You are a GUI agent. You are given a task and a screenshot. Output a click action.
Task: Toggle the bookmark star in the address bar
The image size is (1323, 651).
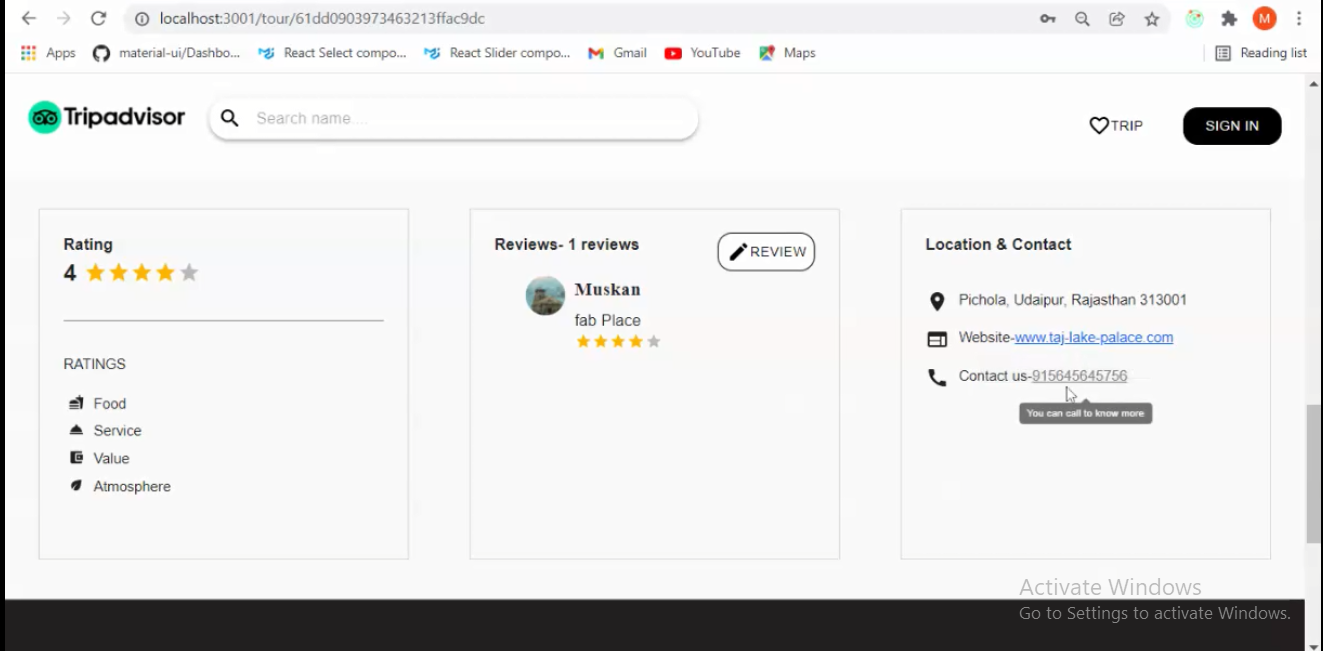[1151, 18]
